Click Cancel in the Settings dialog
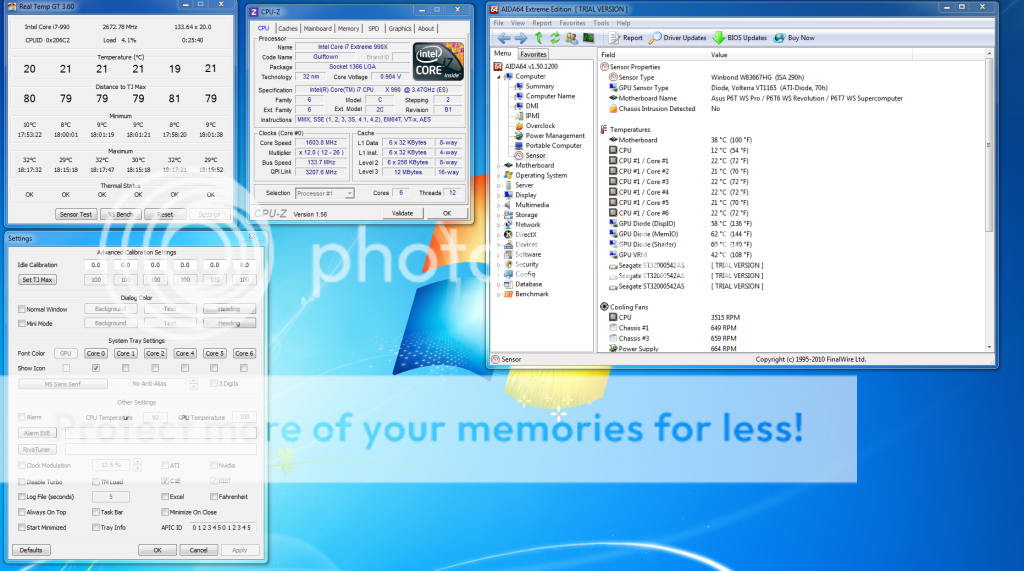This screenshot has width=1024, height=571. coord(199,550)
